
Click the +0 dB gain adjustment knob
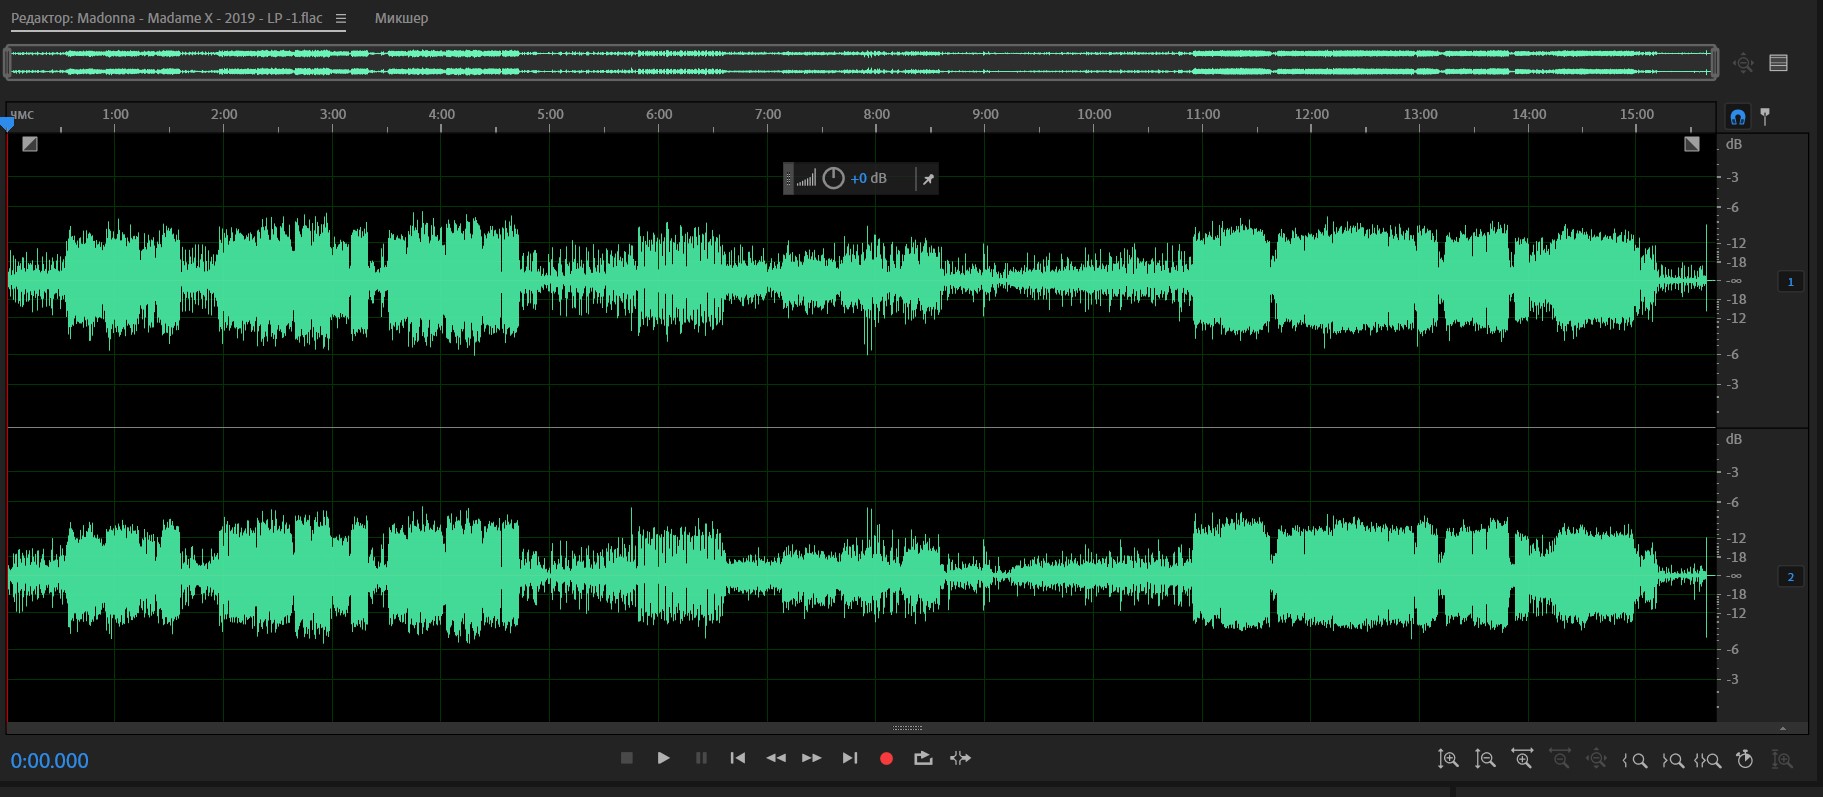point(833,179)
